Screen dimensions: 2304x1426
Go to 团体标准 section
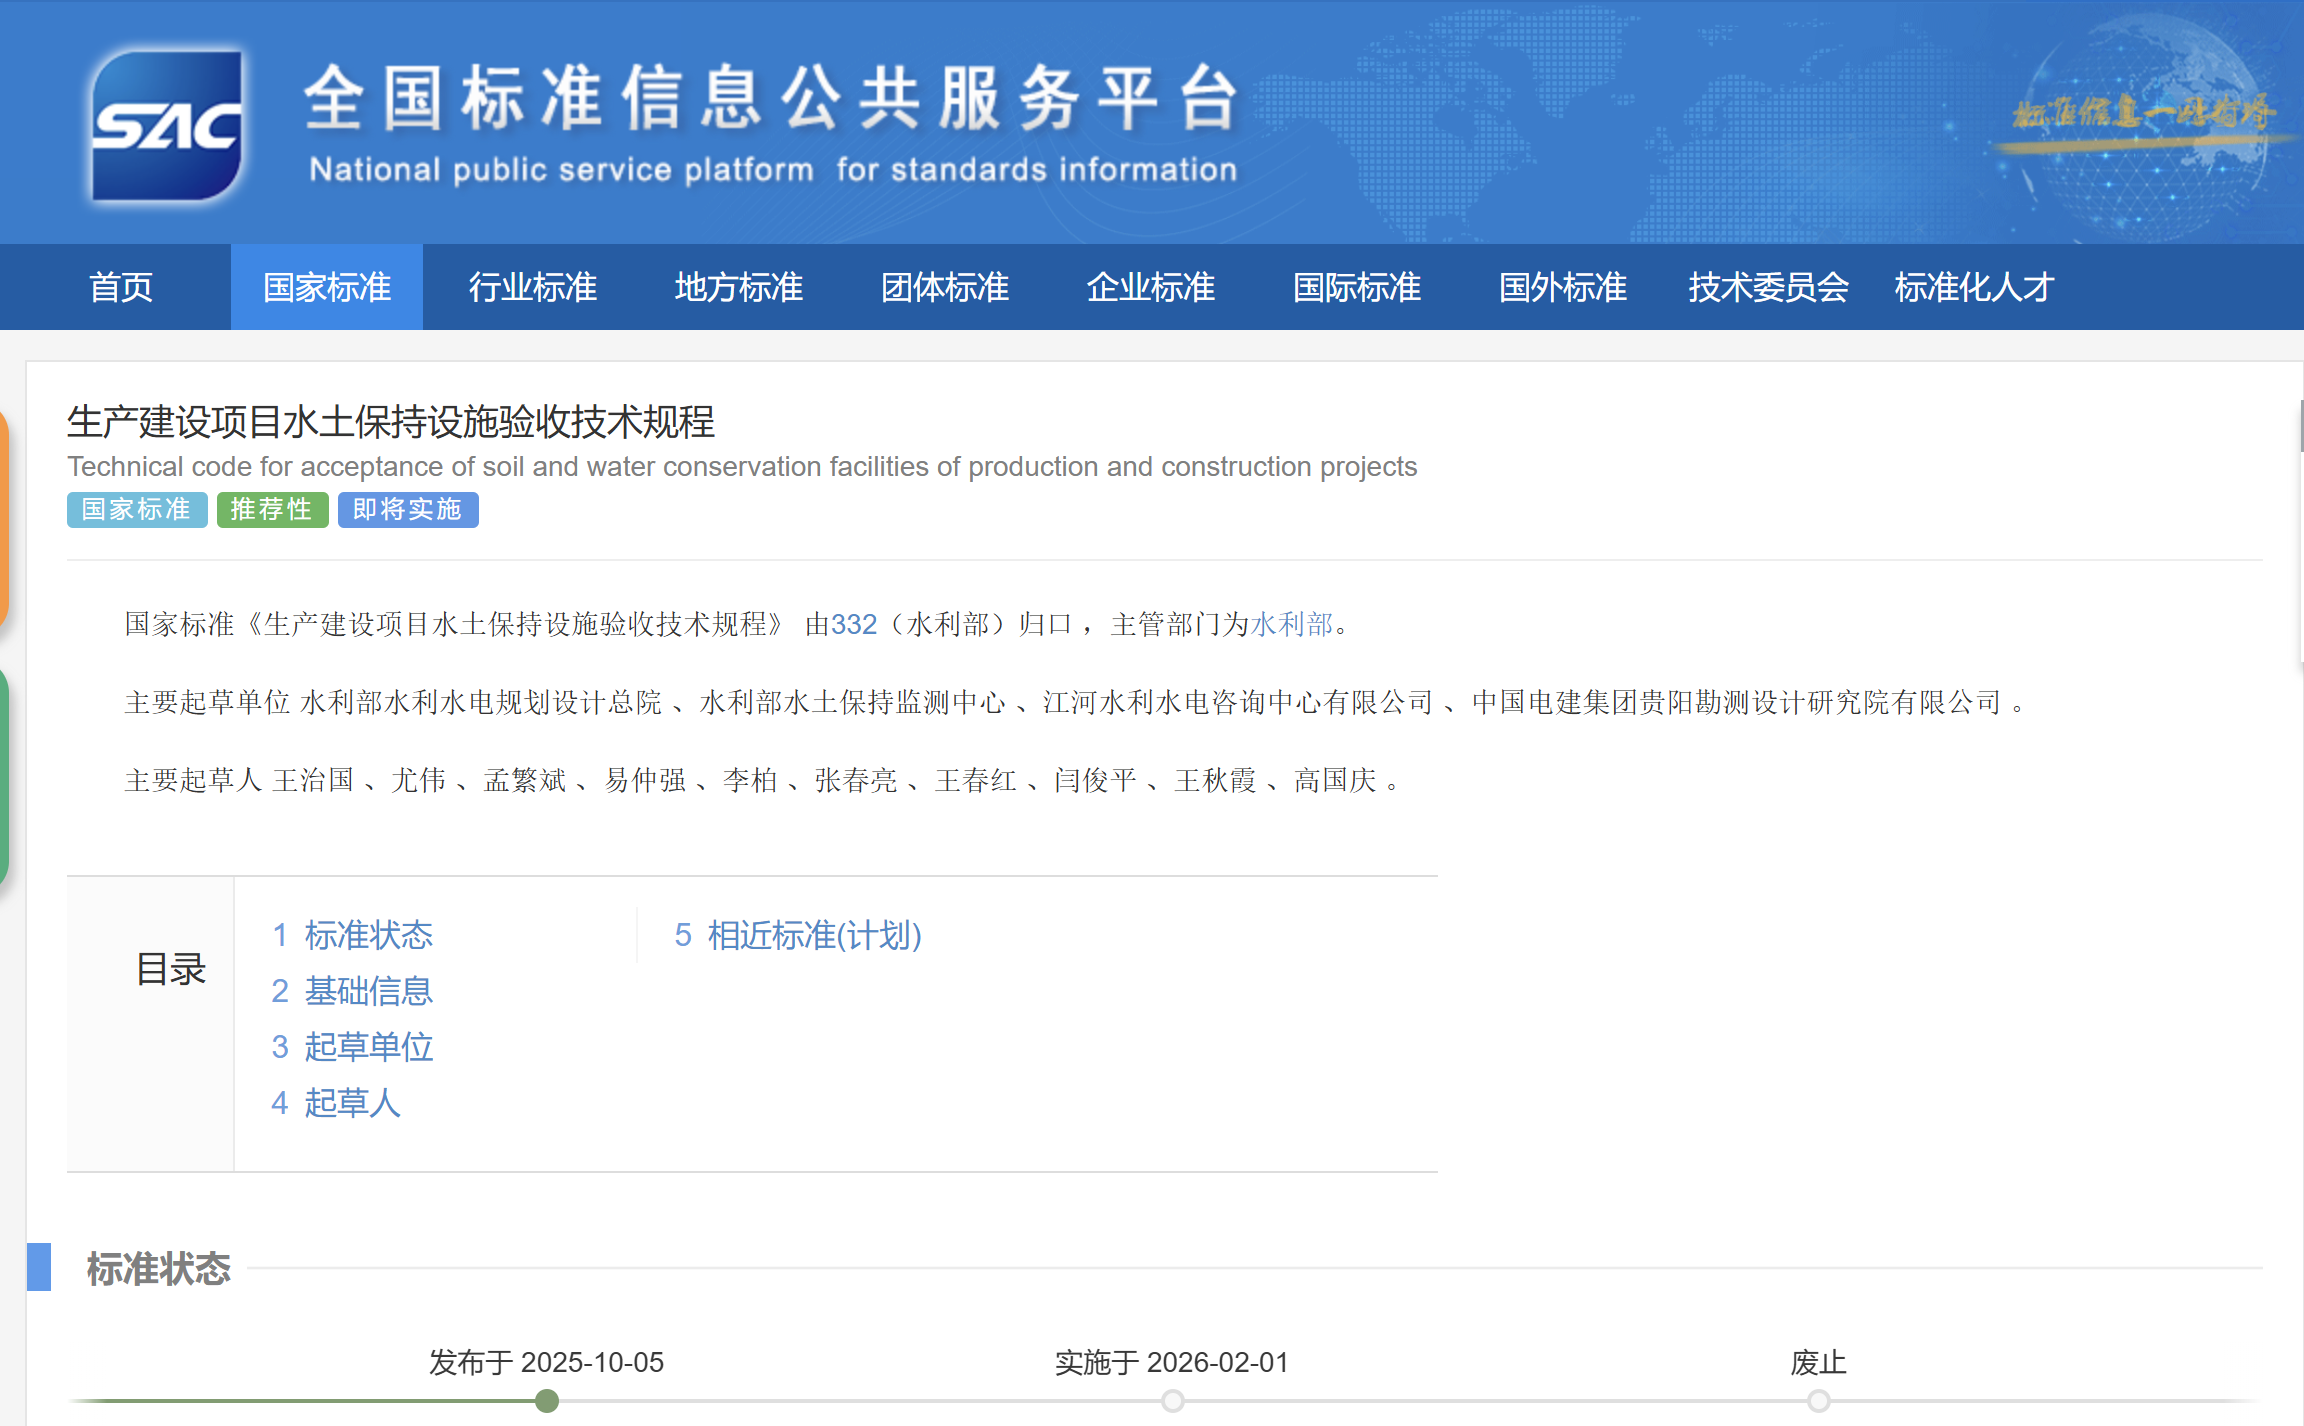(944, 288)
